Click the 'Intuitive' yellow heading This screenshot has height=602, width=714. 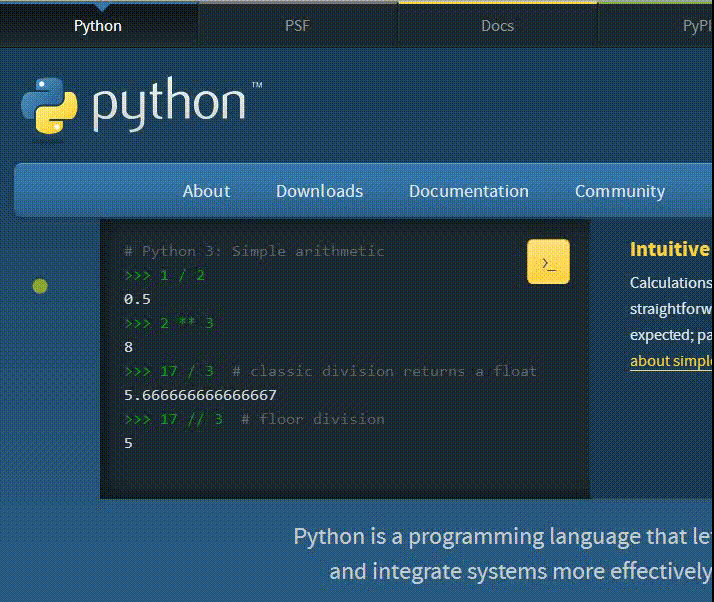pos(670,250)
